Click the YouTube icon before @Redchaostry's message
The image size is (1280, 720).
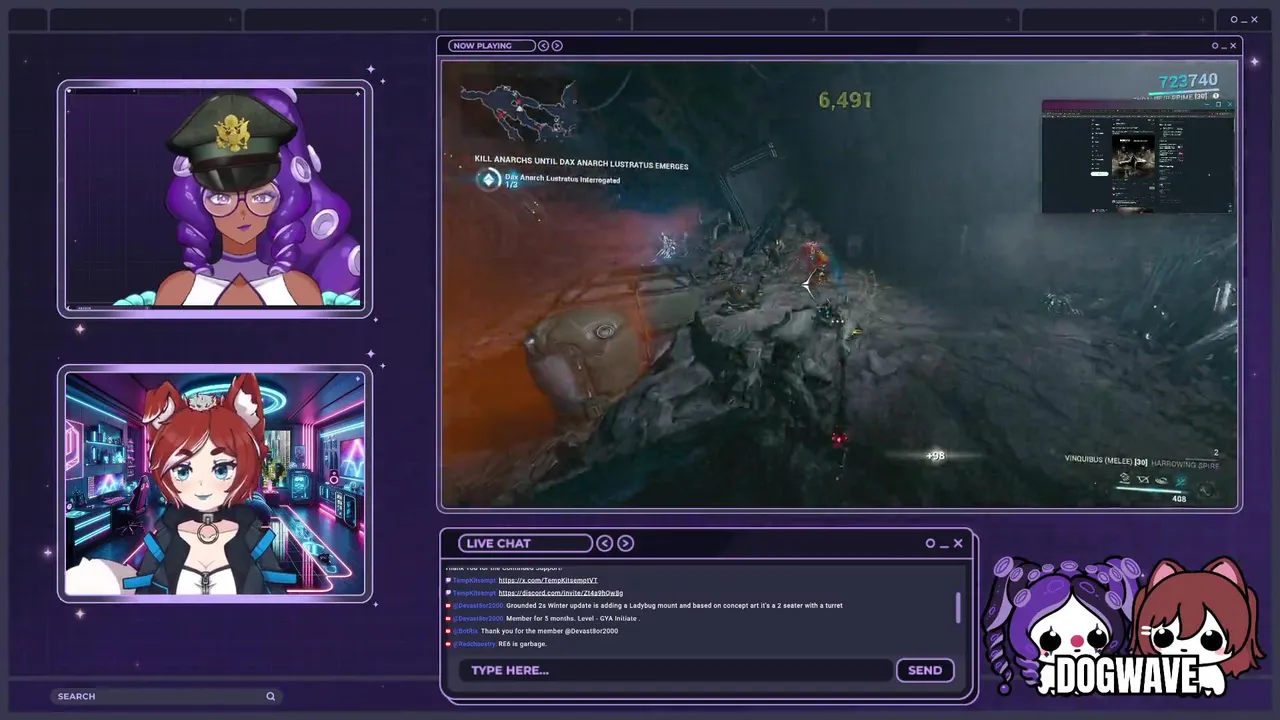448,644
